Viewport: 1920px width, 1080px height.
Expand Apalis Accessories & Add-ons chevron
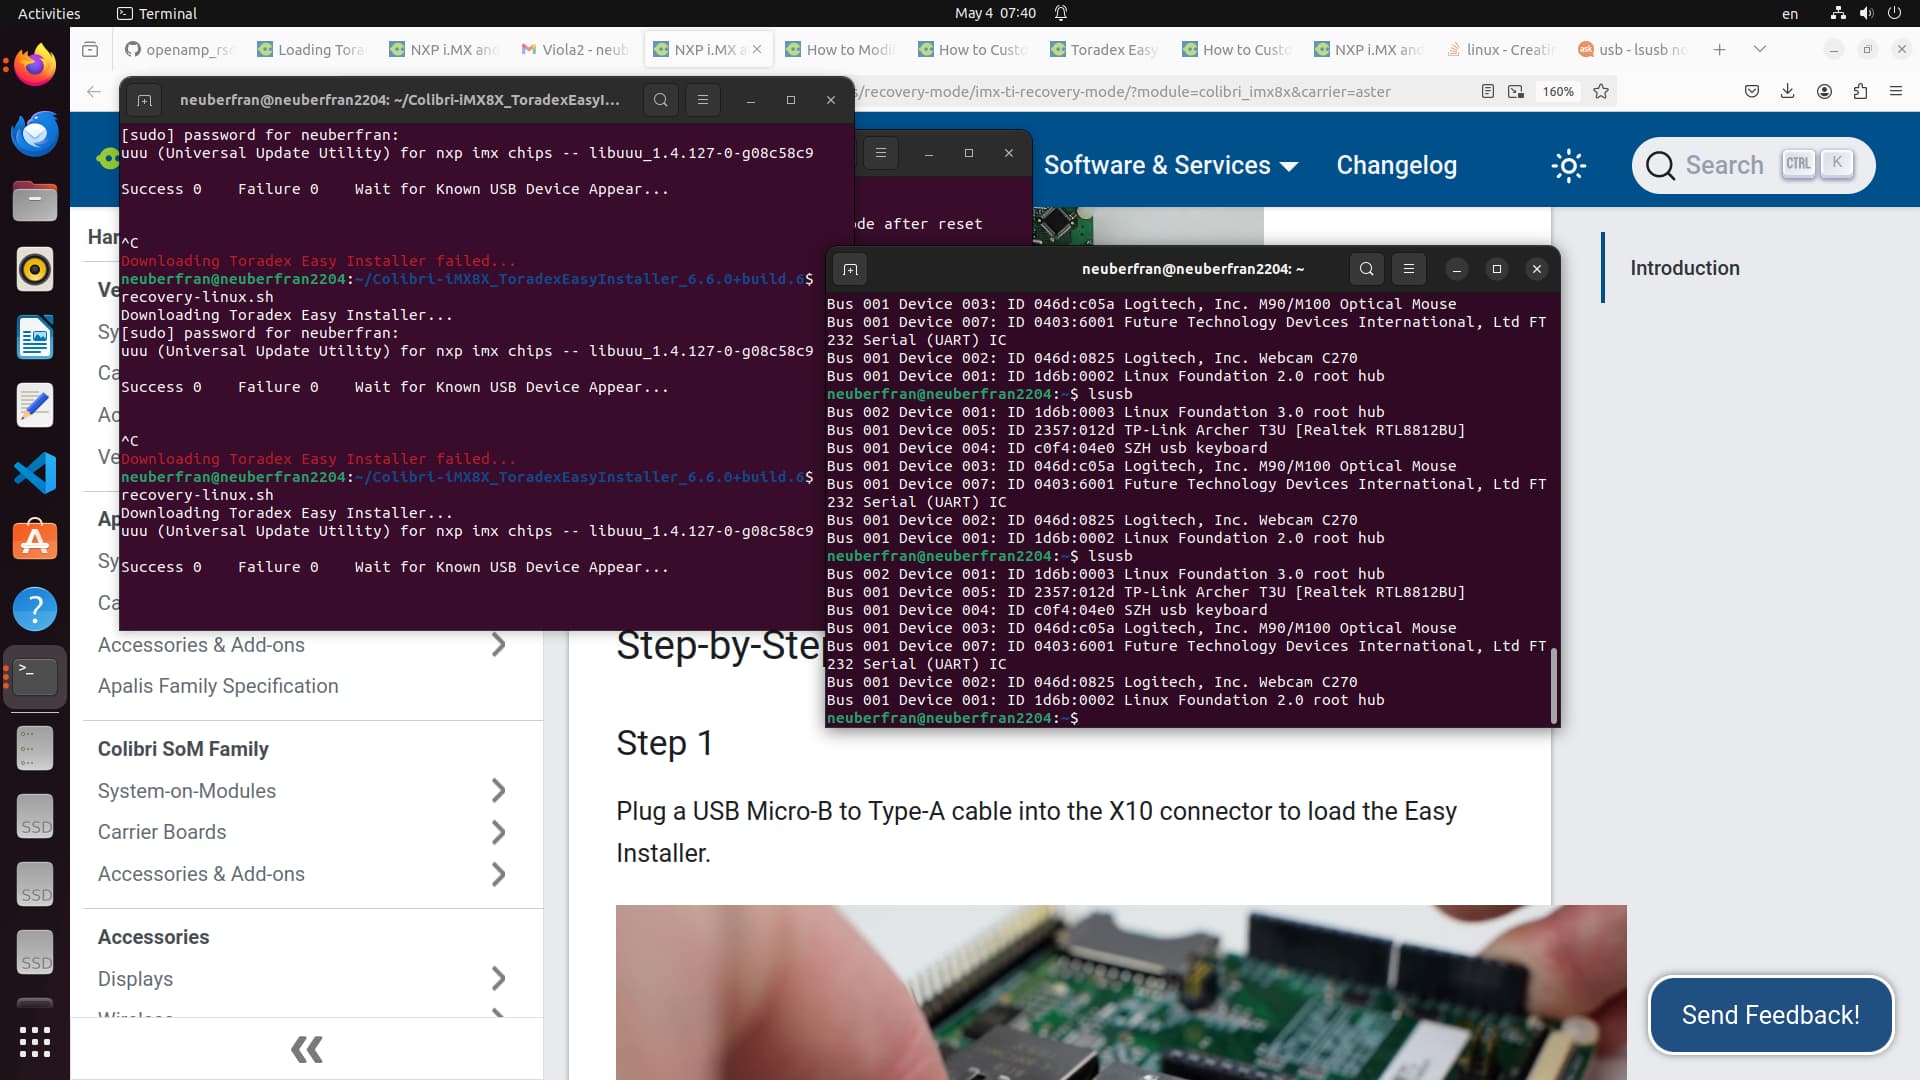coord(498,645)
